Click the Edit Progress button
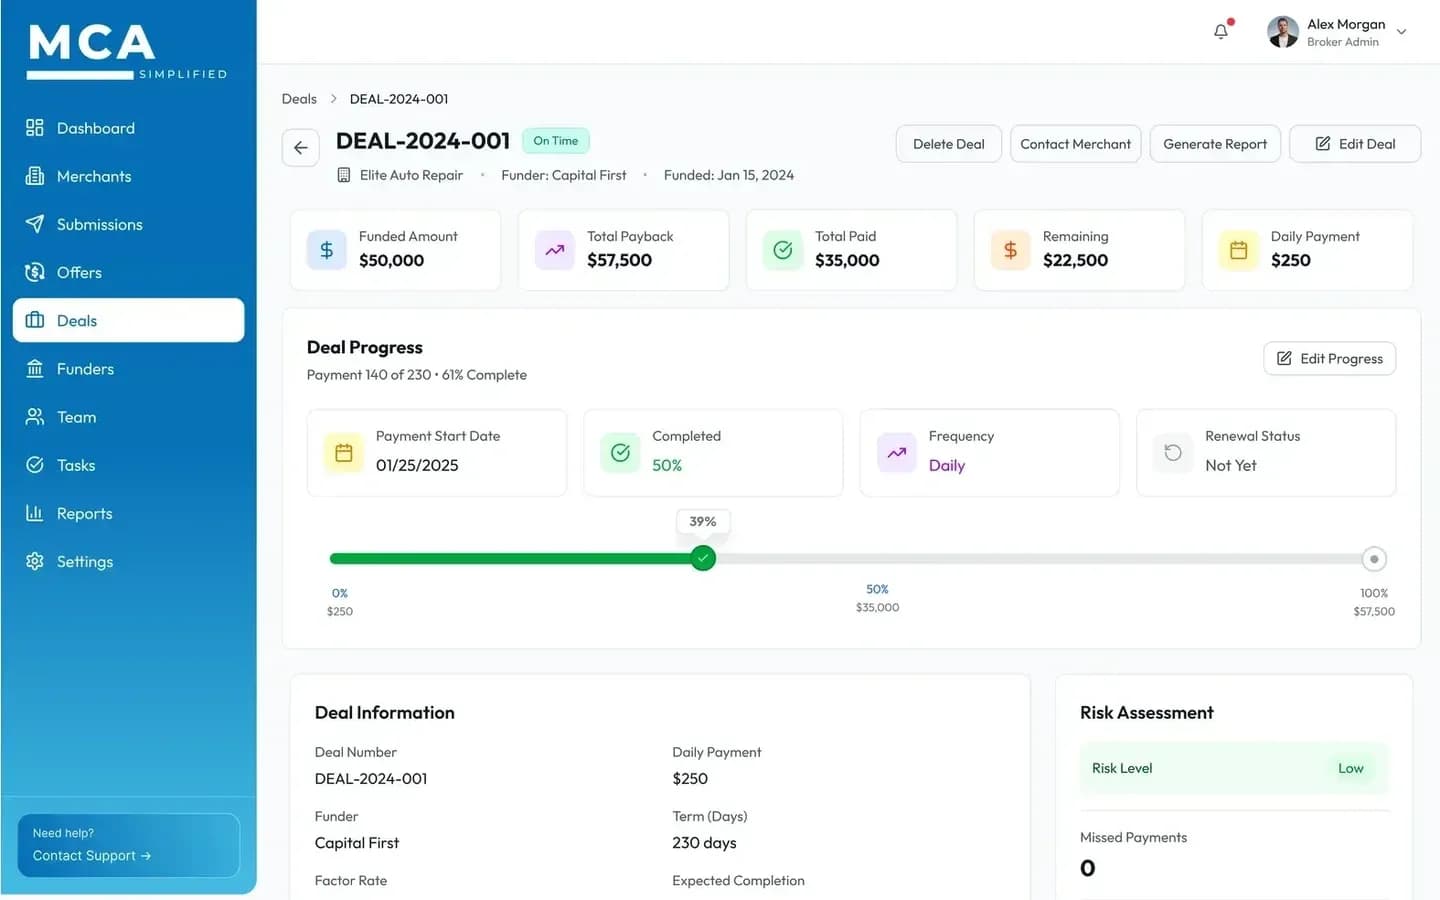Viewport: 1440px width, 900px height. pyautogui.click(x=1330, y=359)
